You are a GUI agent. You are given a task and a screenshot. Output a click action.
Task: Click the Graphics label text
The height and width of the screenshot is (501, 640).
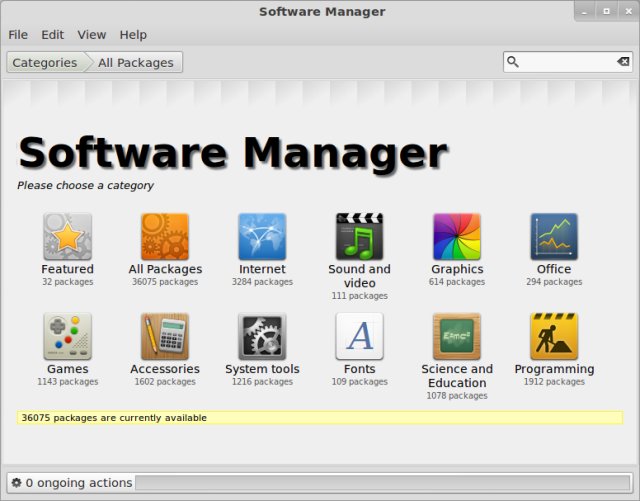tap(457, 269)
